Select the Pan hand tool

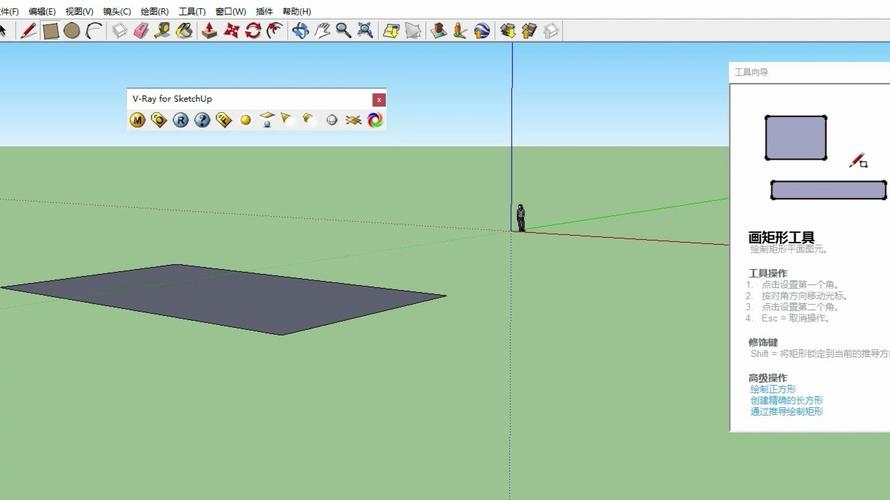click(322, 31)
